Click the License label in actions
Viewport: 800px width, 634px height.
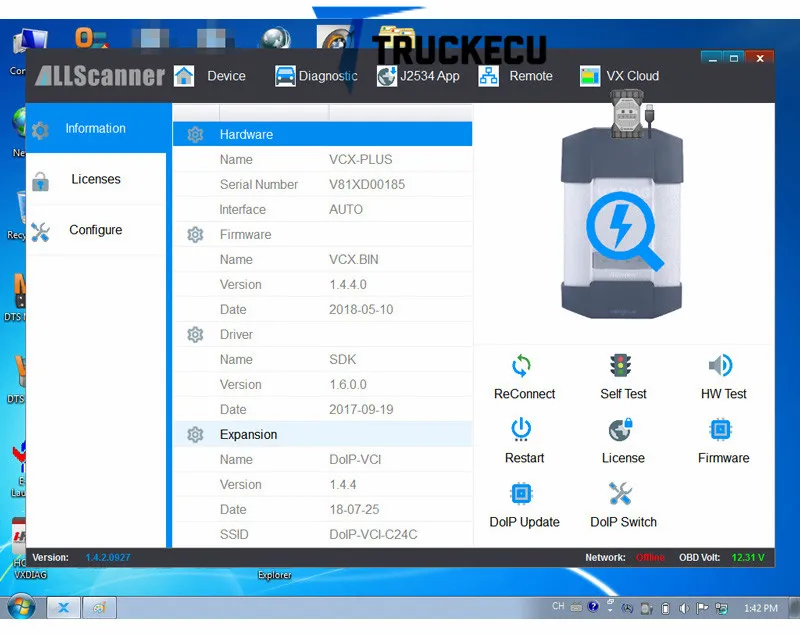point(623,458)
